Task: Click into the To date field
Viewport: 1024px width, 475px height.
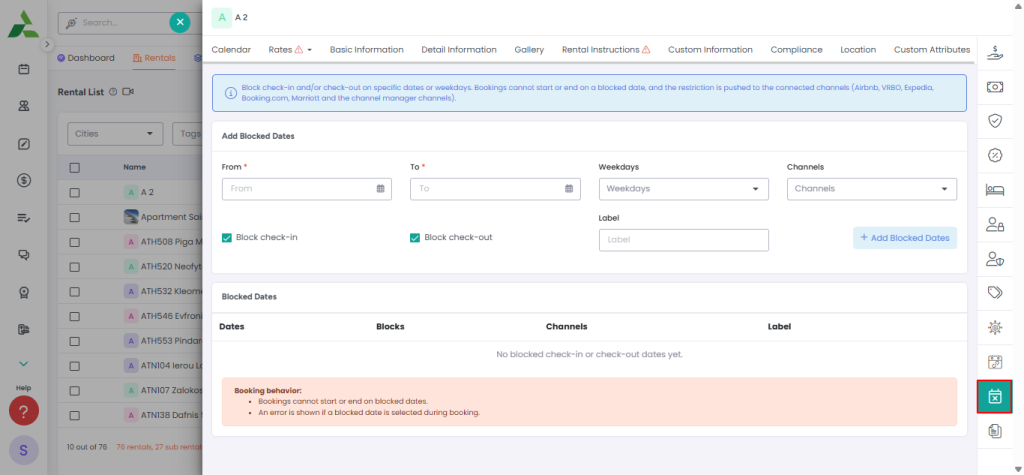Action: click(495, 189)
